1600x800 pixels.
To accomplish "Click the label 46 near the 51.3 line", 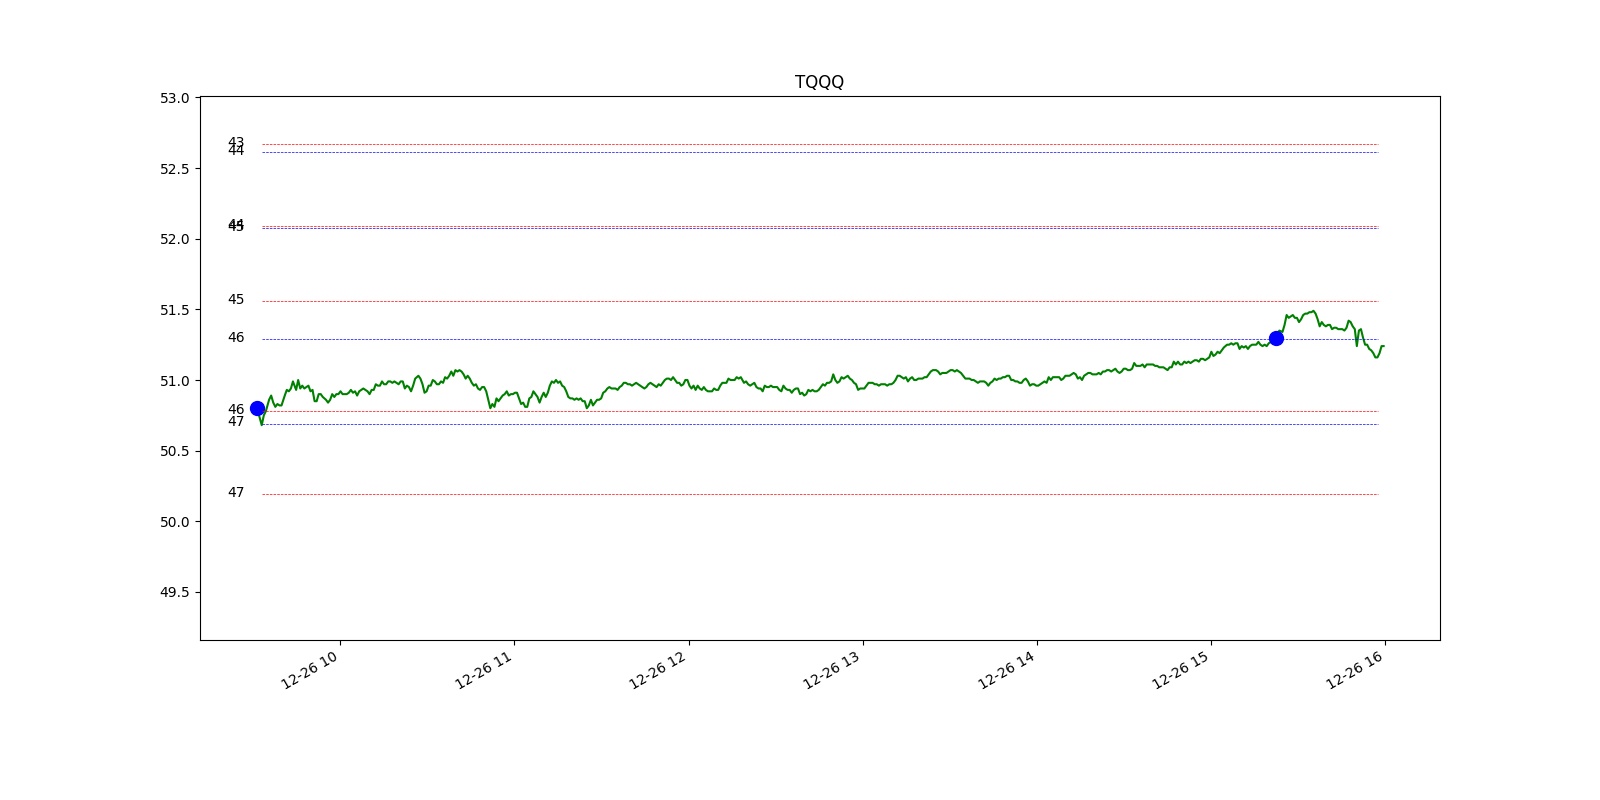I will (x=236, y=337).
